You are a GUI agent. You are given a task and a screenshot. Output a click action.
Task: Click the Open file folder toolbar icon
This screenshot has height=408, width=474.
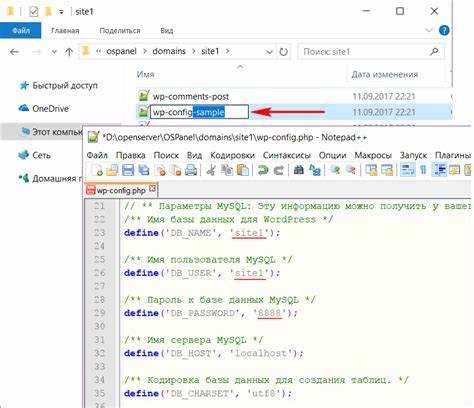(x=112, y=170)
